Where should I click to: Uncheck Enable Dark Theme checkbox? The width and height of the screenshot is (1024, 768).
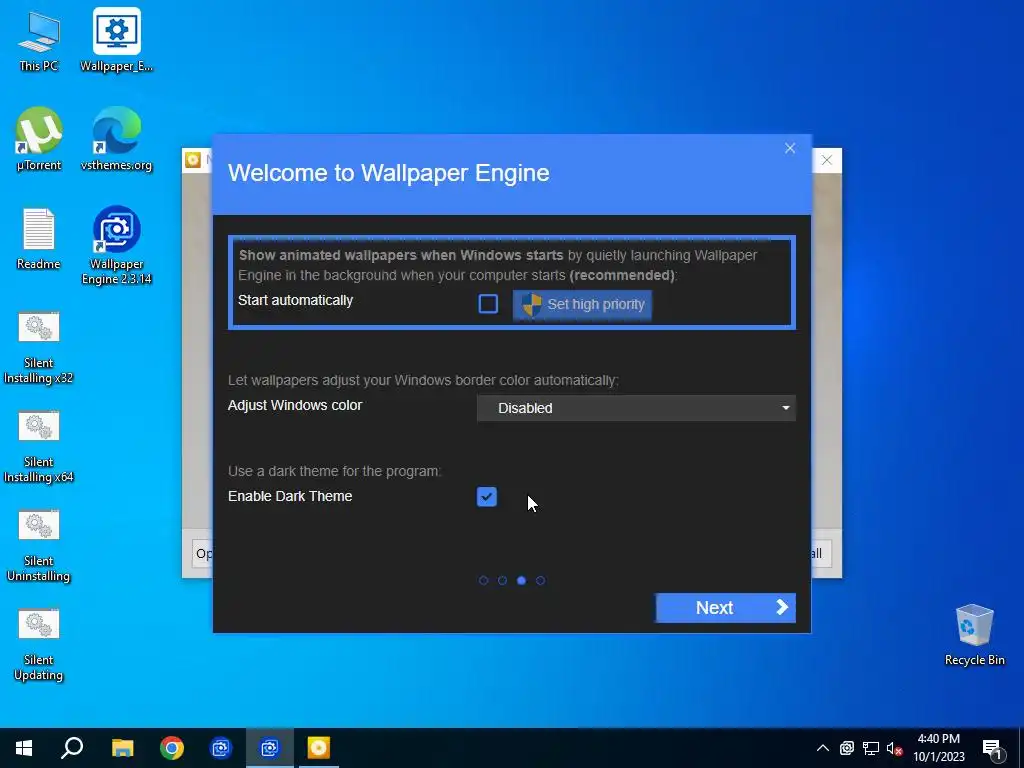487,497
